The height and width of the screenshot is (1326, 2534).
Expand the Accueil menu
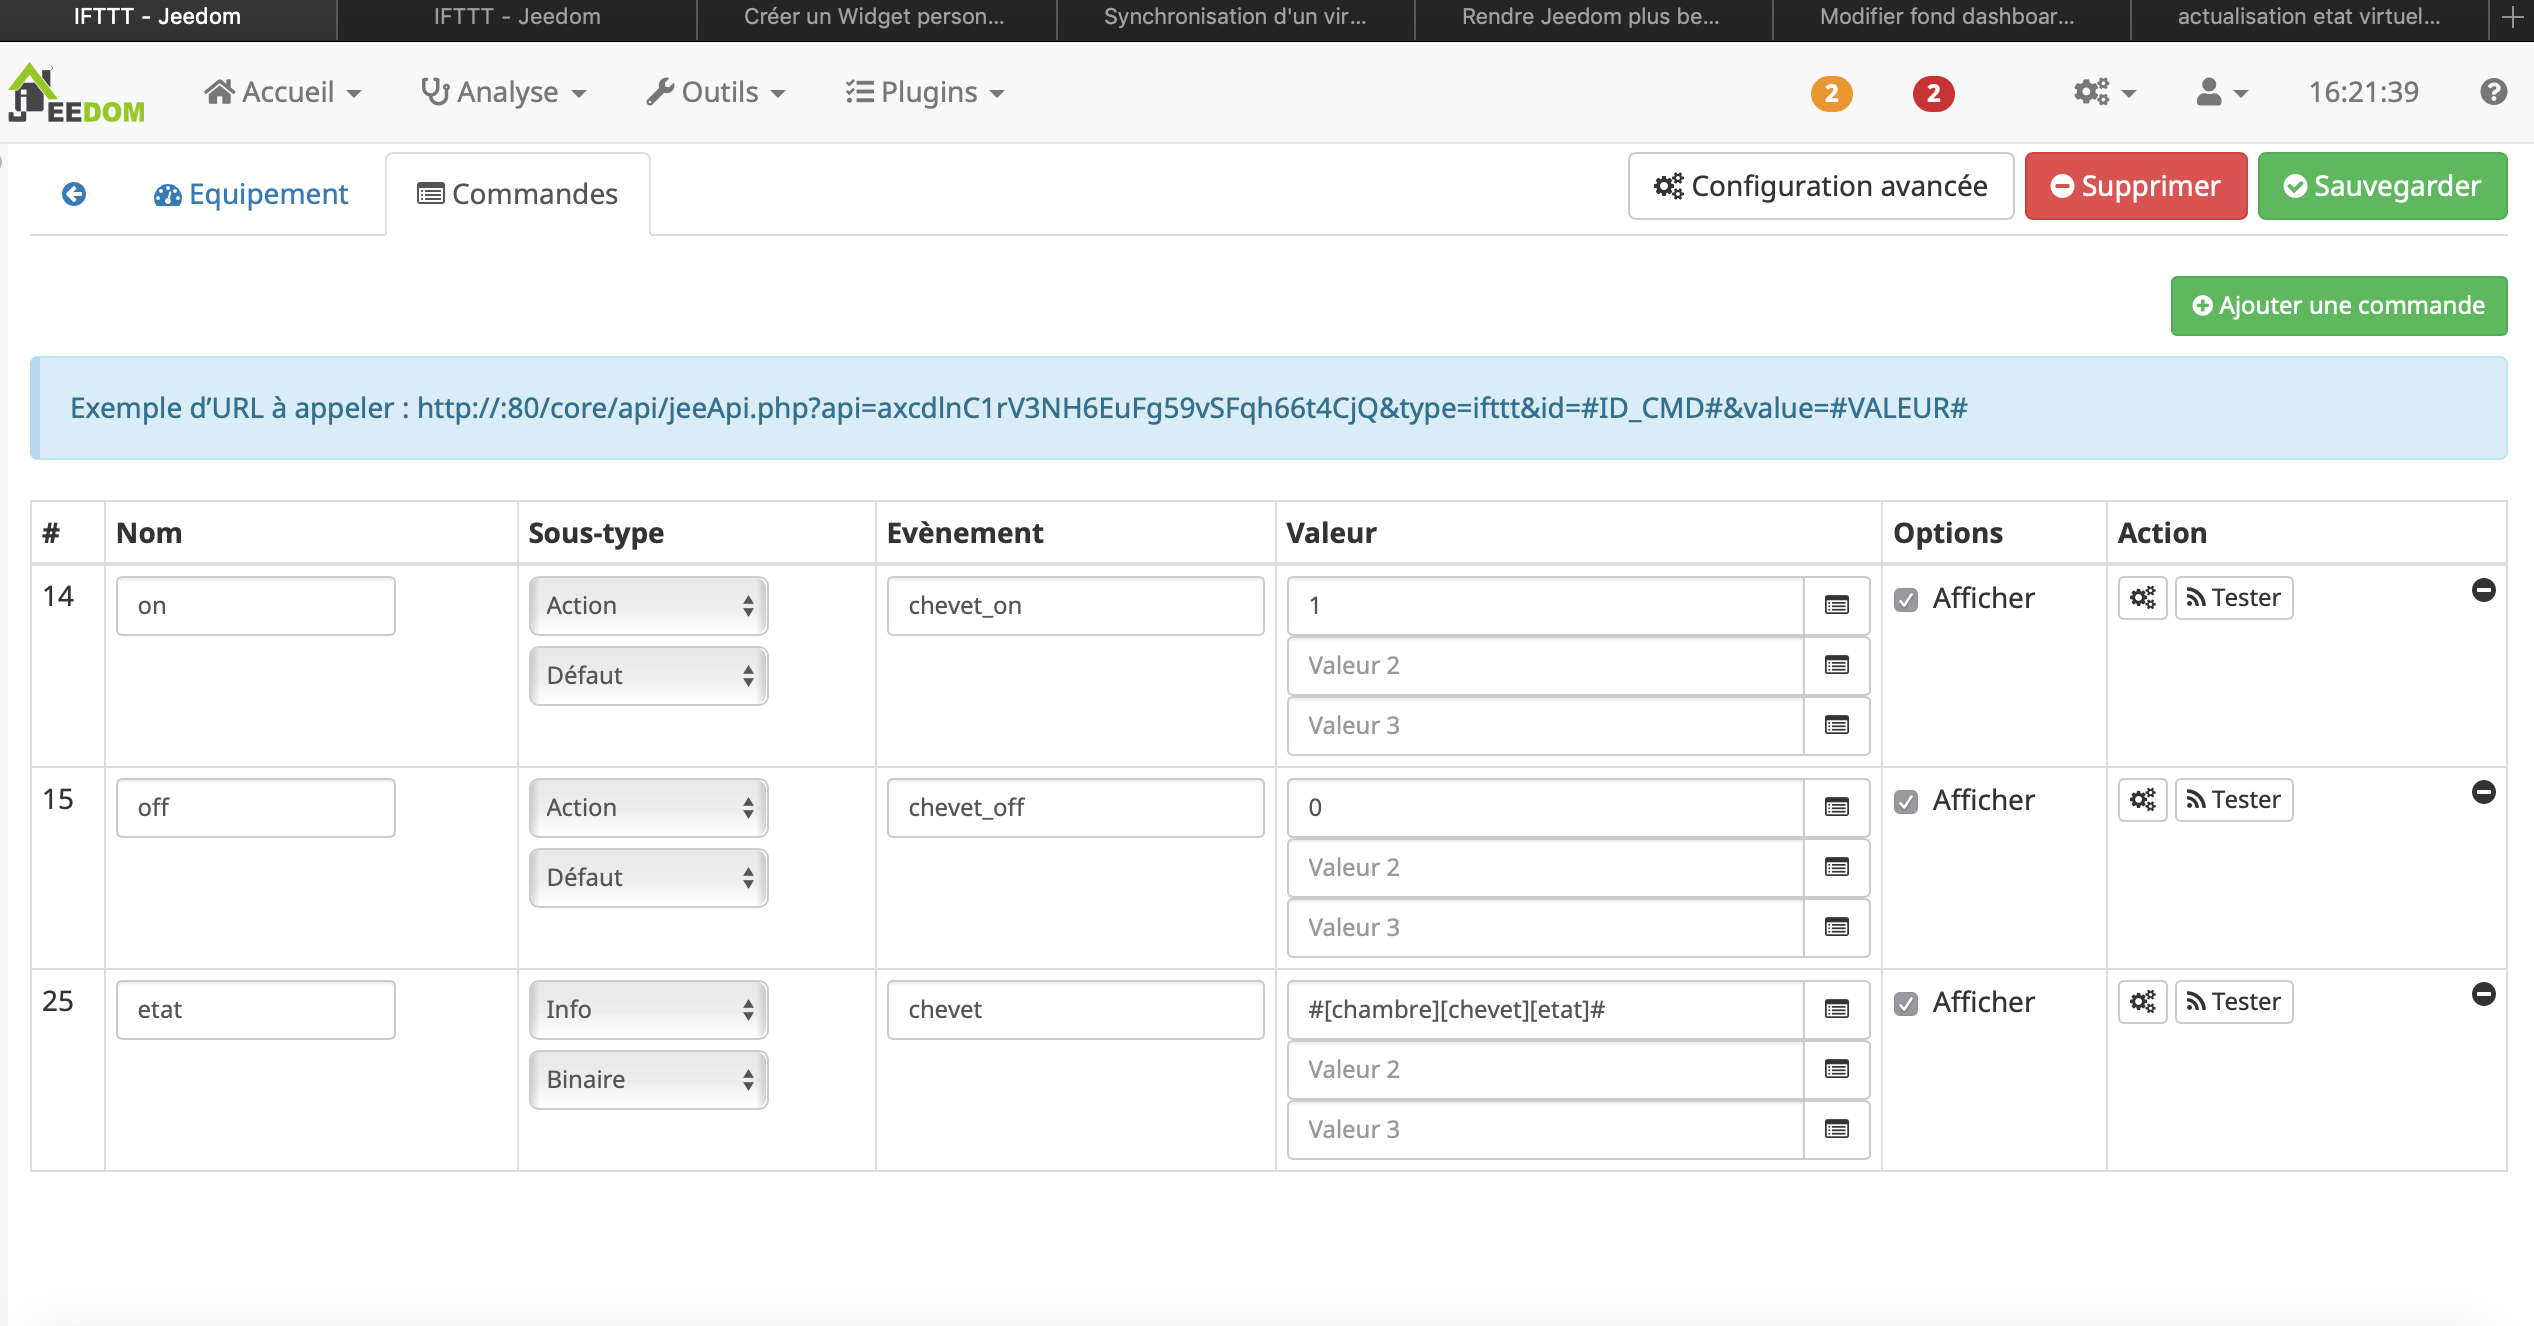pos(283,93)
